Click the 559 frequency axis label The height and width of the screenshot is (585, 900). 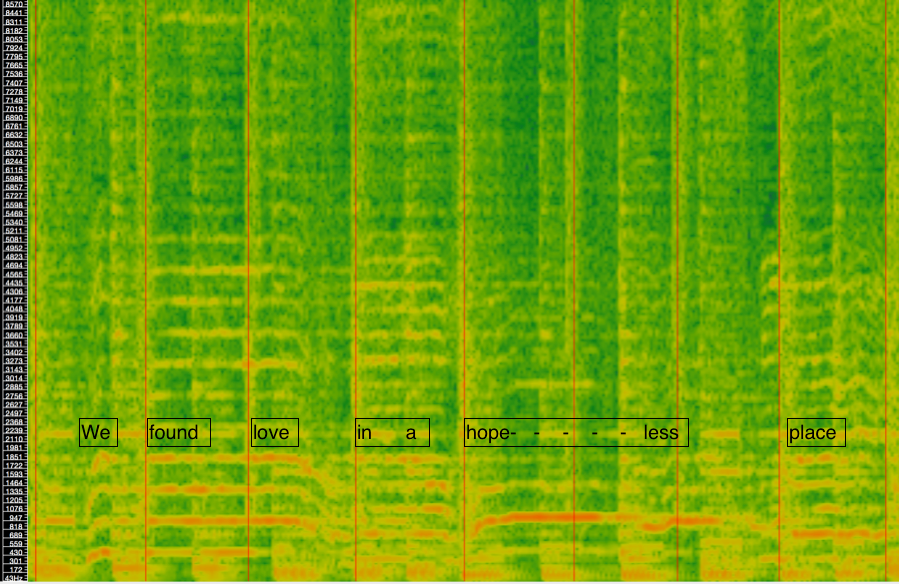coord(15,544)
